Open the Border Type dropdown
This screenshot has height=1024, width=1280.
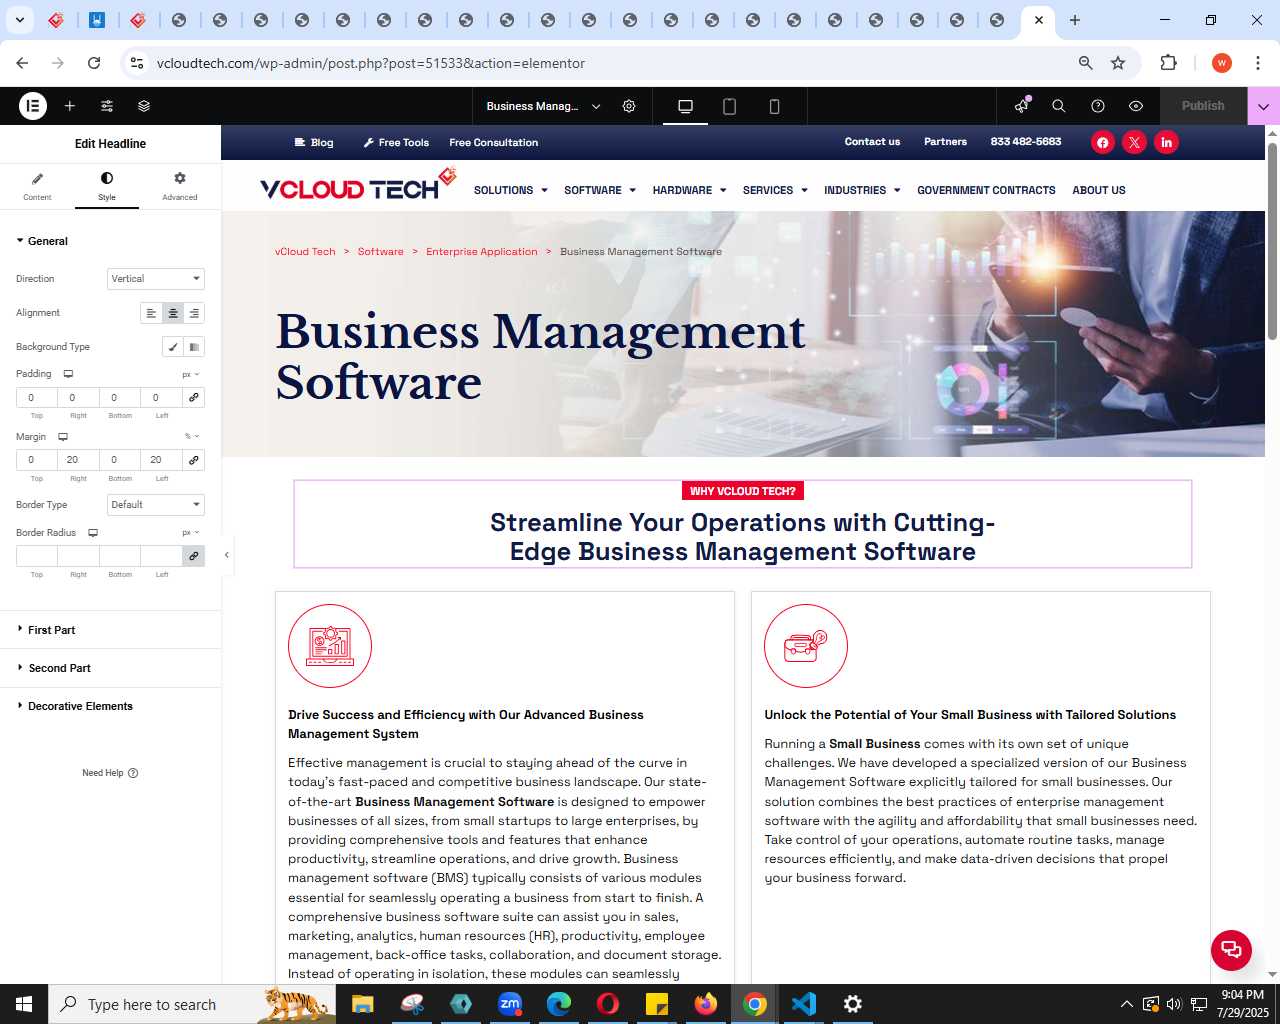[156, 505]
